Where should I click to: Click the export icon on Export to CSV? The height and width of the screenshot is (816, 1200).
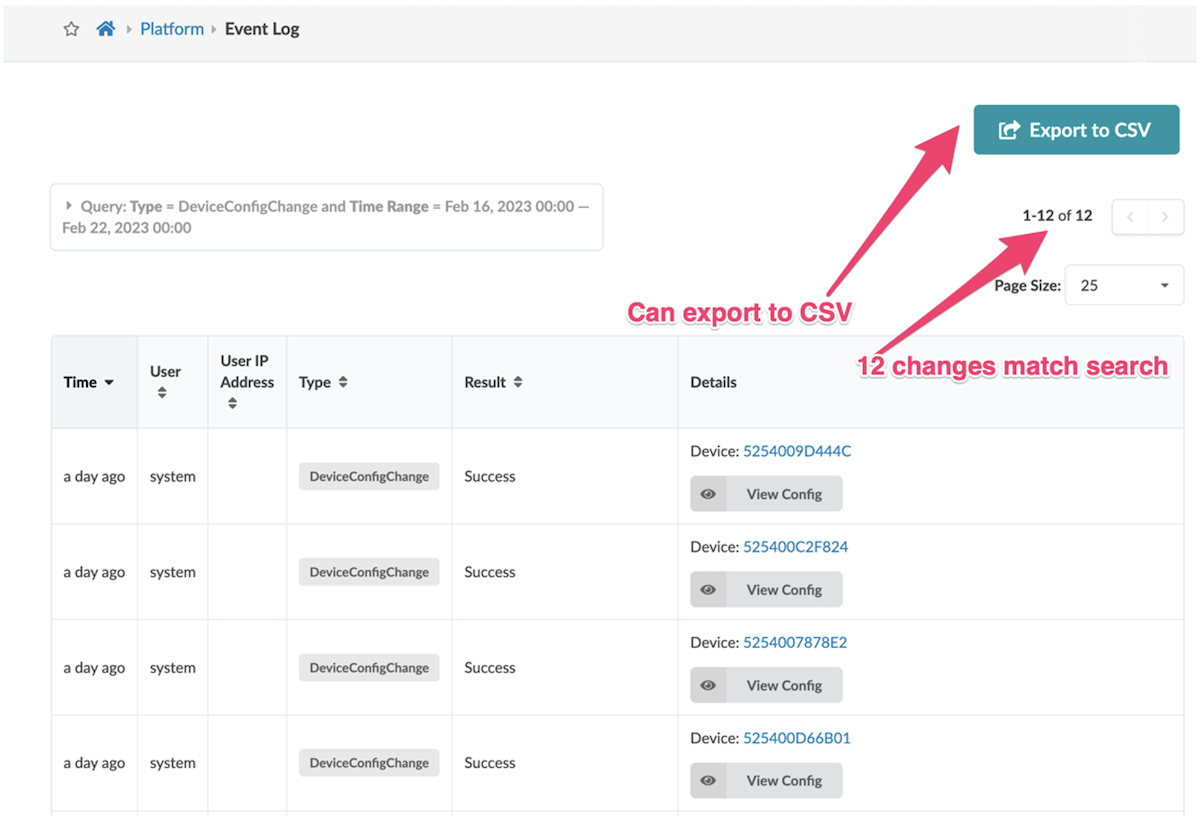(1009, 130)
